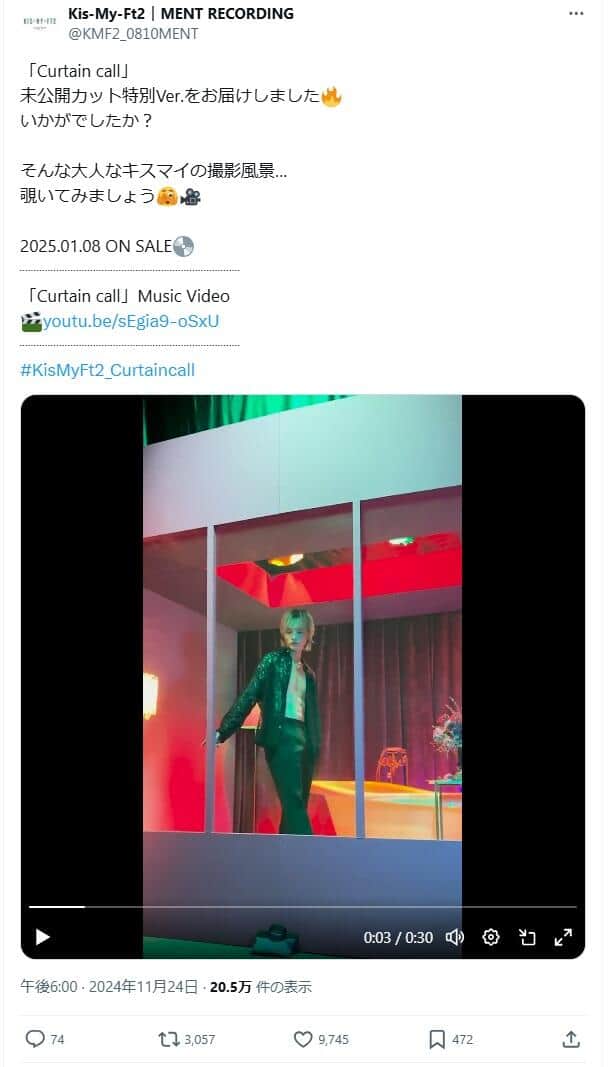The height and width of the screenshot is (1067, 608).
Task: Toggle picture-in-picture mode icon
Action: pos(527,937)
